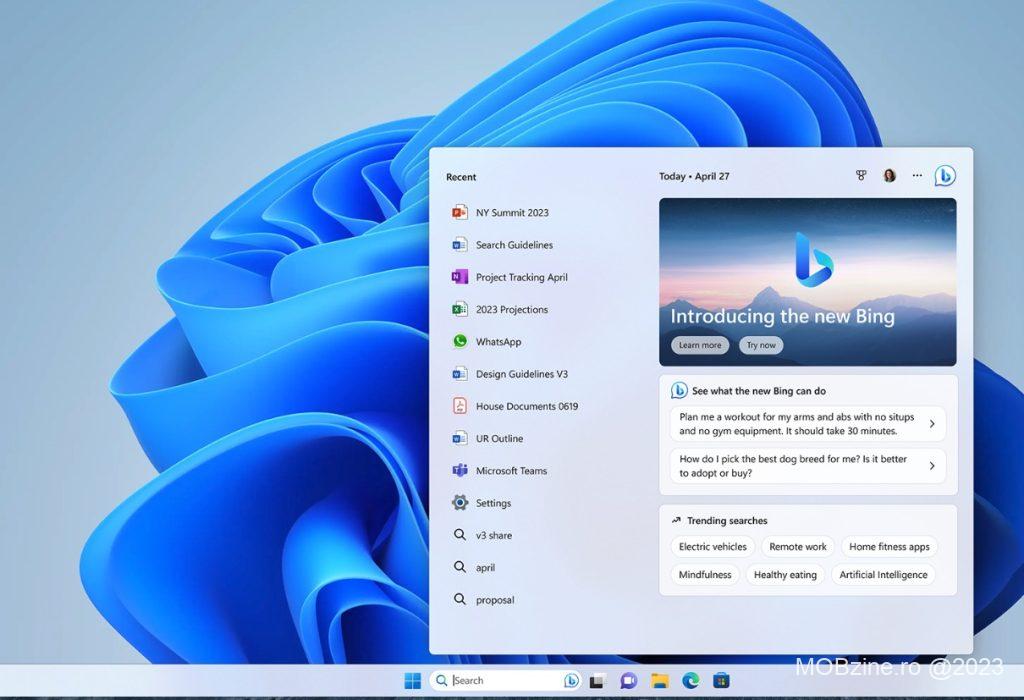Open Task View from the taskbar
Screen dimensions: 1024x700
coord(598,681)
